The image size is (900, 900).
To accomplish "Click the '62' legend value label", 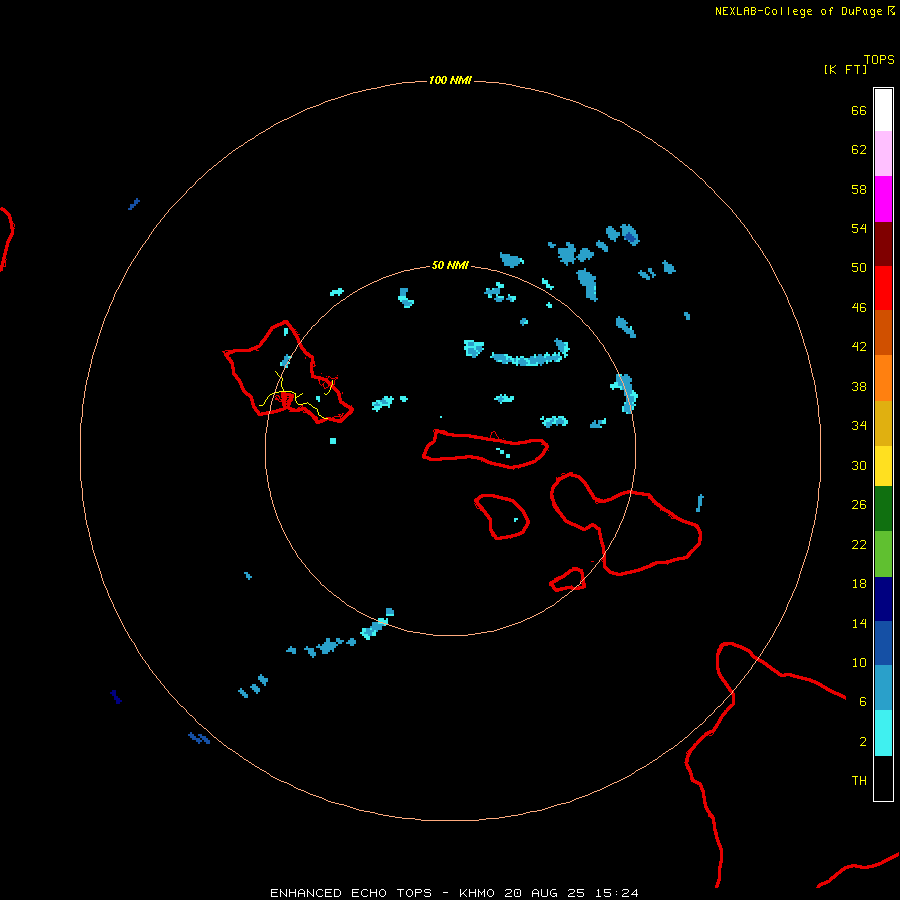I will pyautogui.click(x=859, y=149).
